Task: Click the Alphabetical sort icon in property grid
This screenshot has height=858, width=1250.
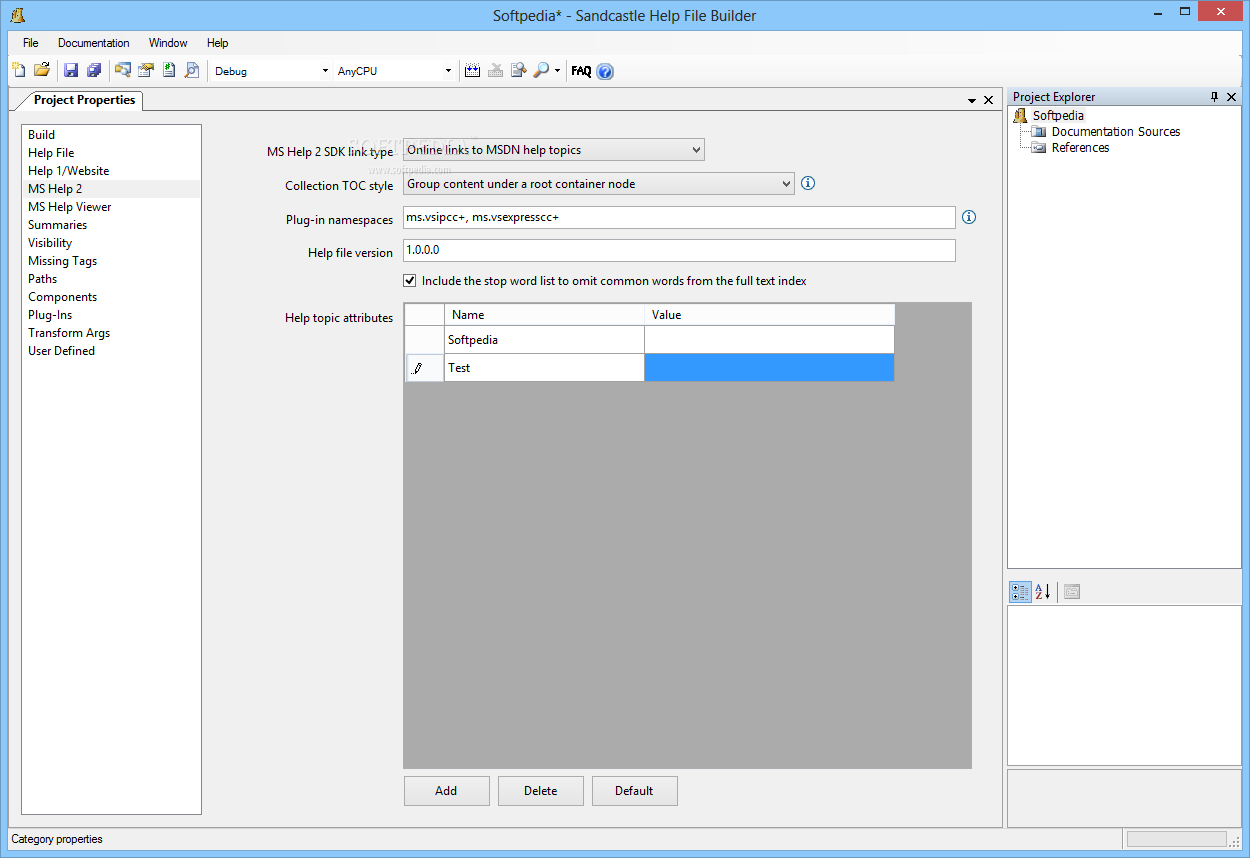Action: pos(1043,592)
